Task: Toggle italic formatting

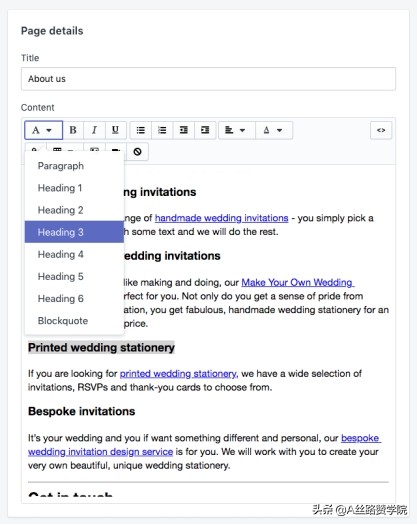Action: tap(94, 130)
